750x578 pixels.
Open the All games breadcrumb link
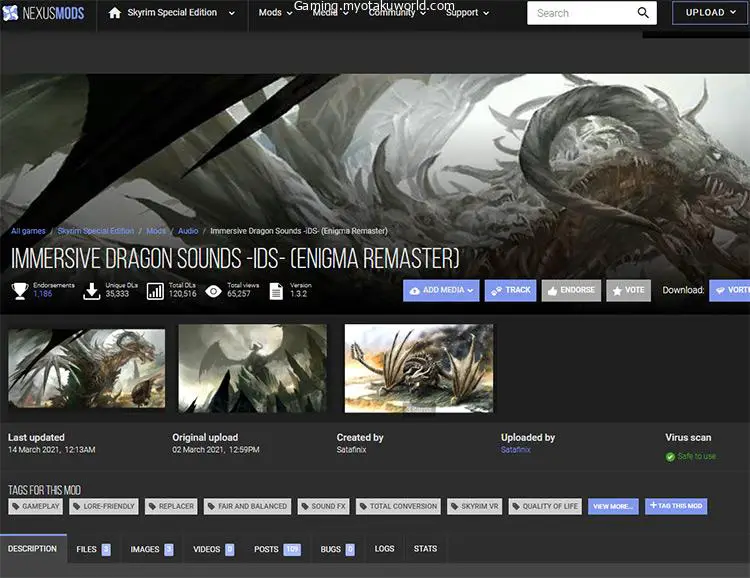28,231
